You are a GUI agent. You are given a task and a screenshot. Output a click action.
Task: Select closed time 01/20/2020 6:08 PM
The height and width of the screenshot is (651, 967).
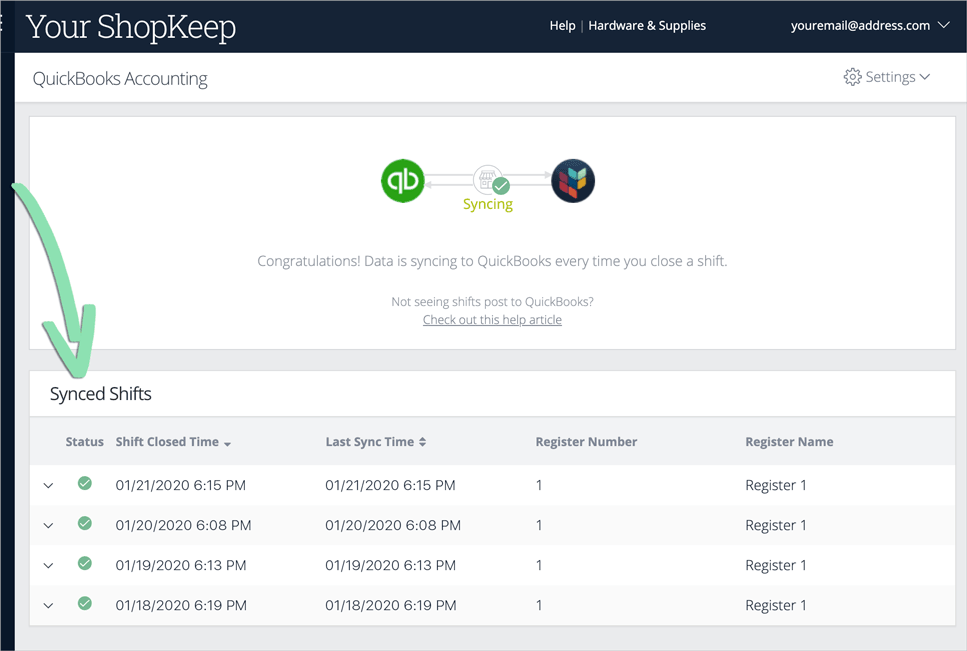183,526
